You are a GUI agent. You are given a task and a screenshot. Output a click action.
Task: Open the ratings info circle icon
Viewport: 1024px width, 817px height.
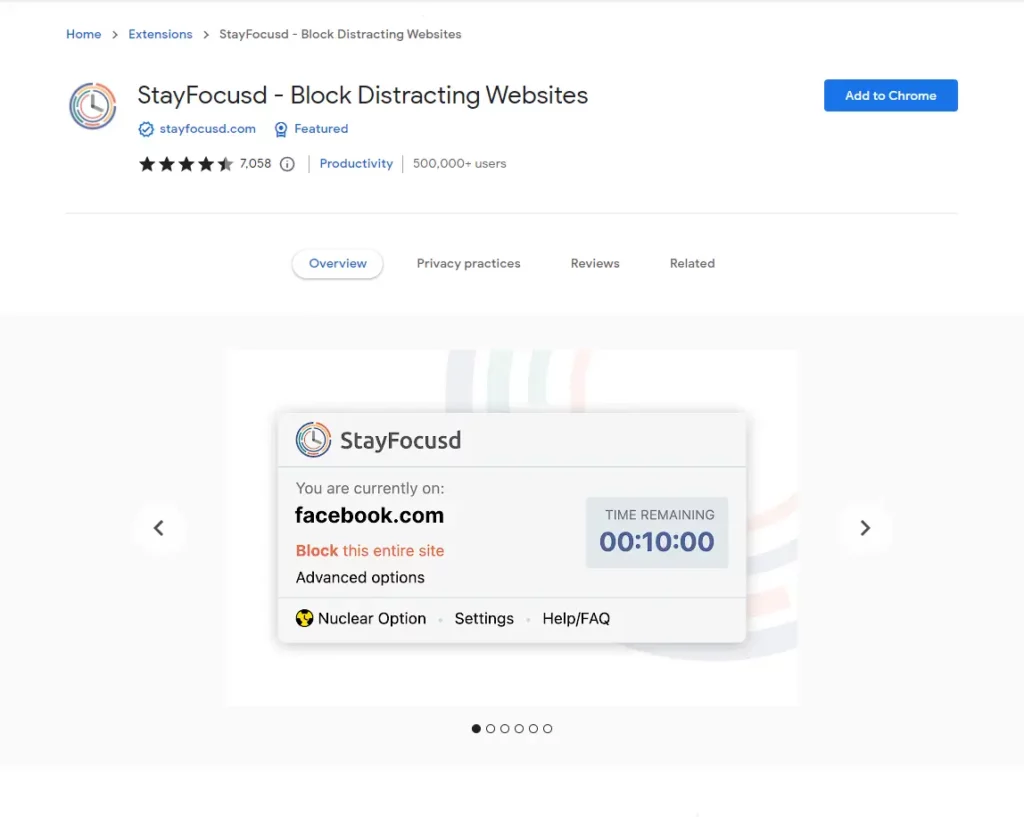click(x=287, y=164)
